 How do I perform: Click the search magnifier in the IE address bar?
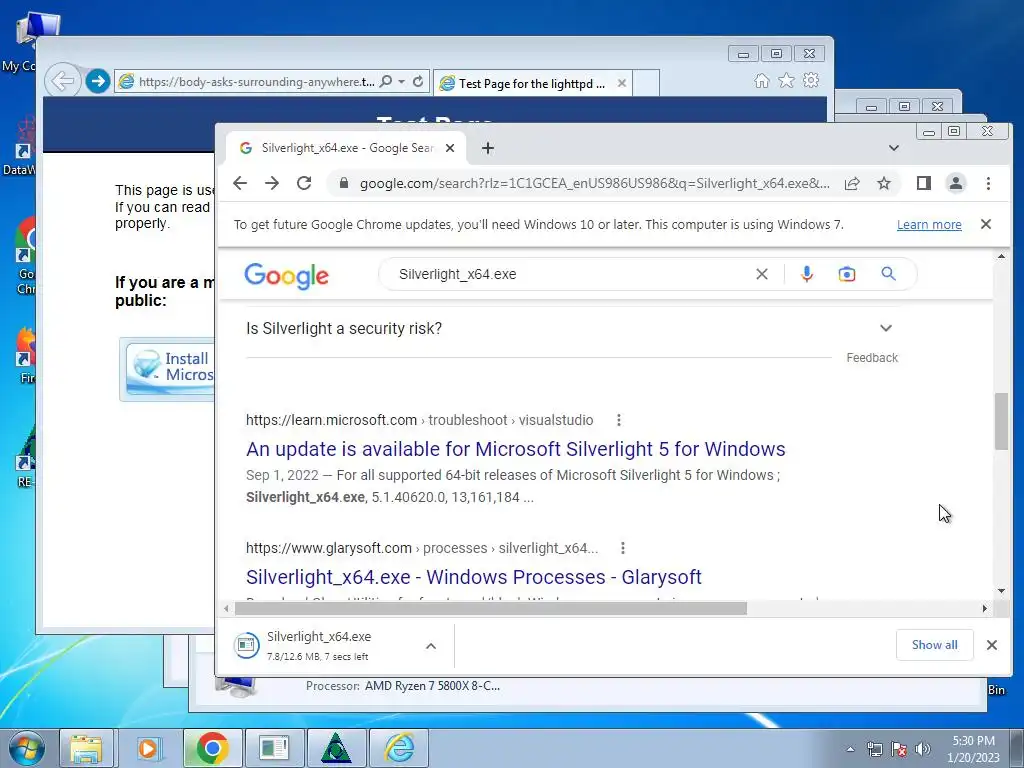(386, 82)
